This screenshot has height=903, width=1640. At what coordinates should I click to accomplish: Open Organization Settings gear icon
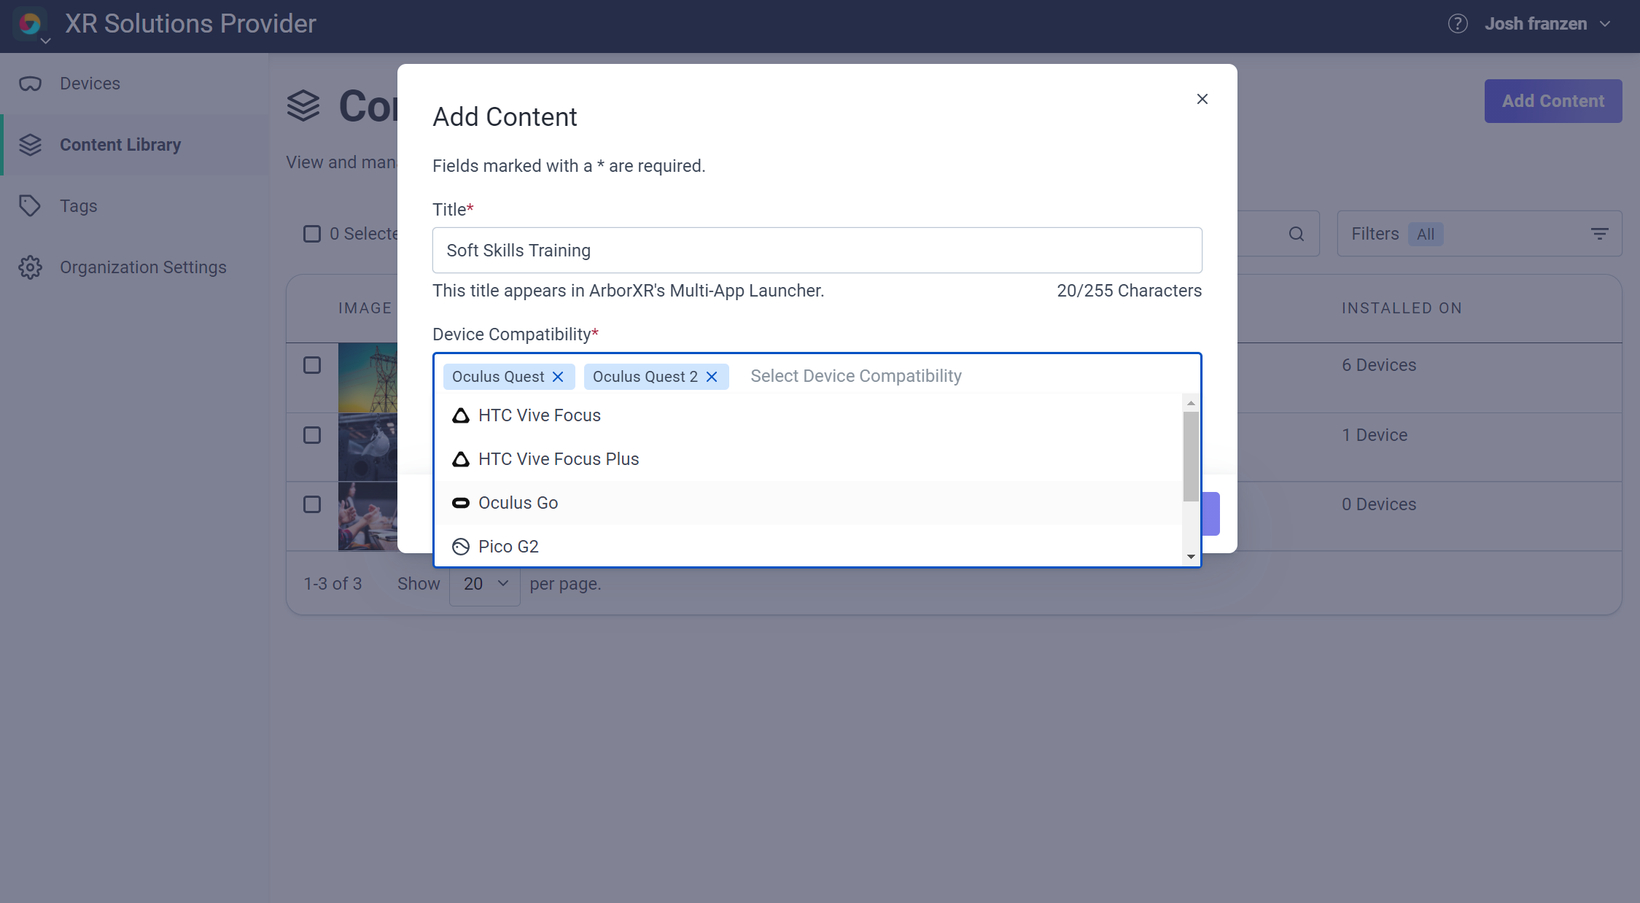point(30,267)
